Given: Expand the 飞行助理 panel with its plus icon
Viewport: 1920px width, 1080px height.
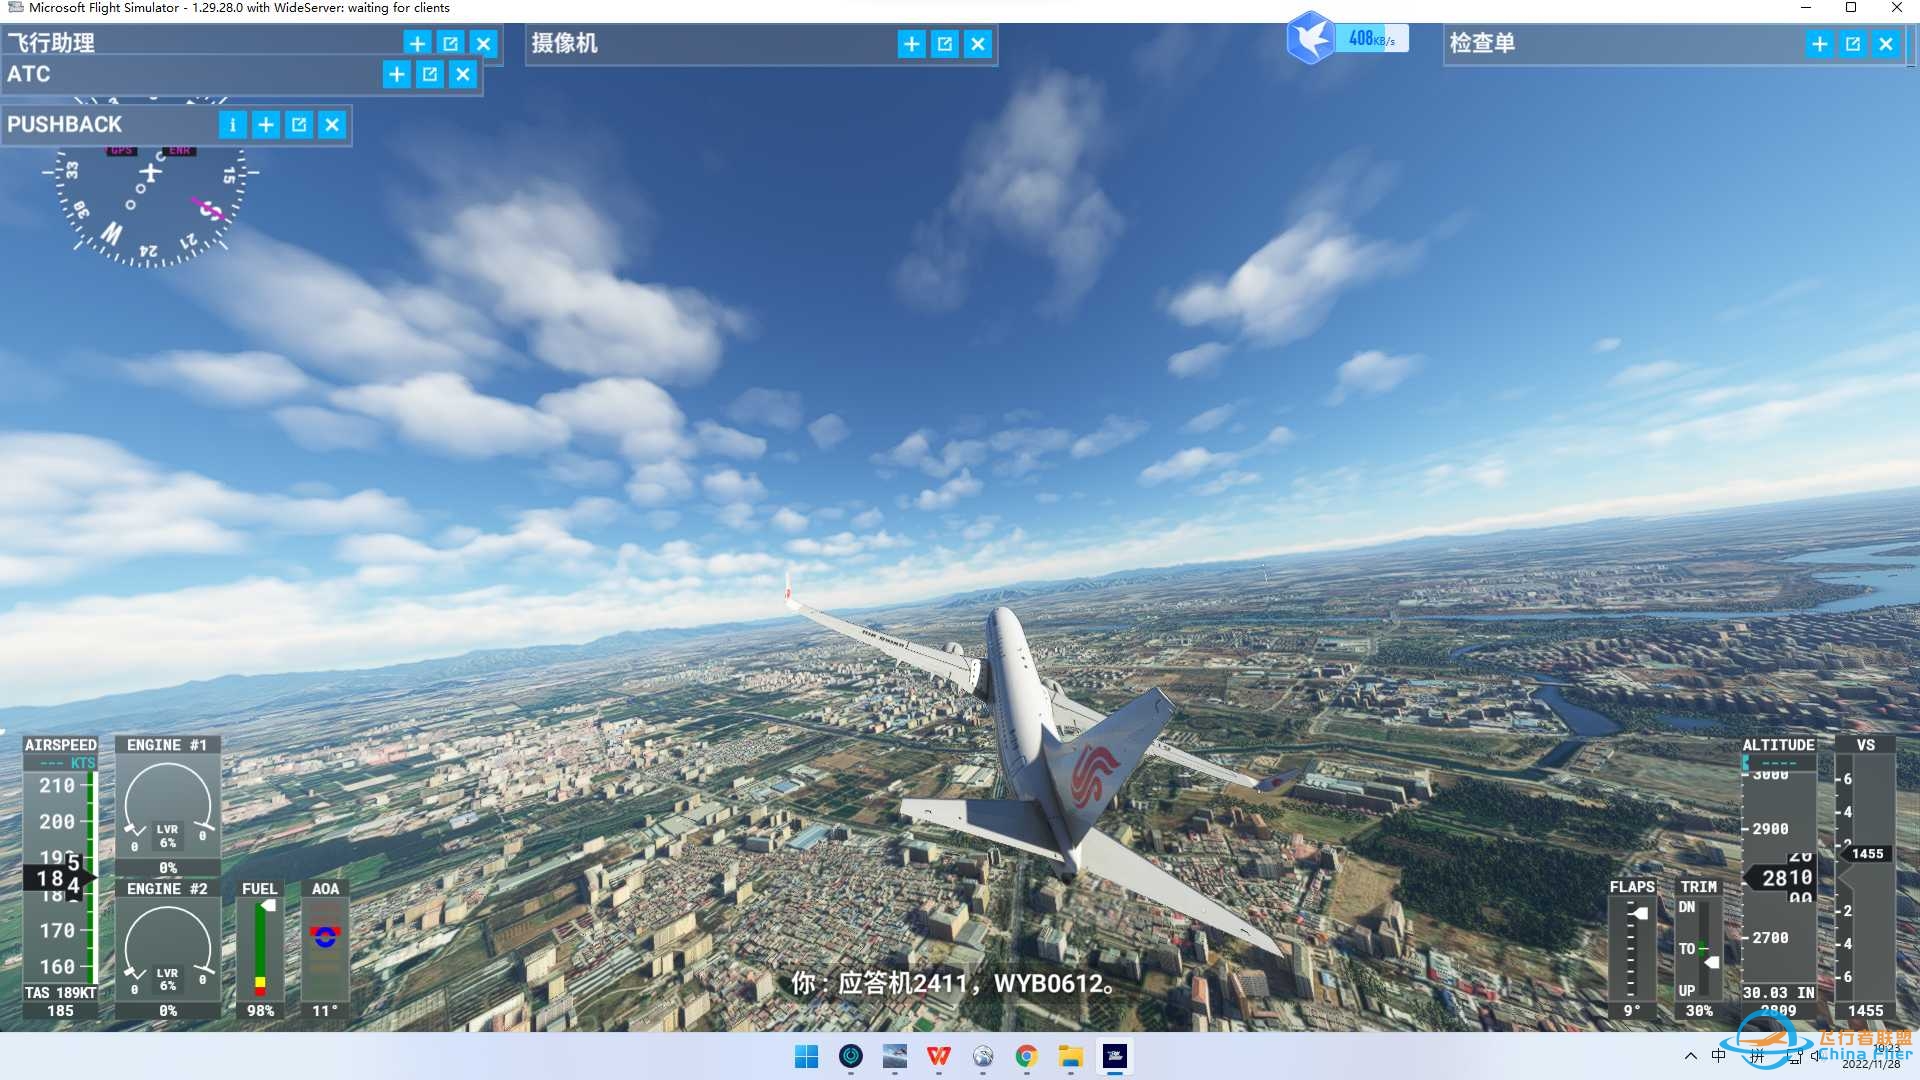Looking at the screenshot, I should click(x=417, y=43).
